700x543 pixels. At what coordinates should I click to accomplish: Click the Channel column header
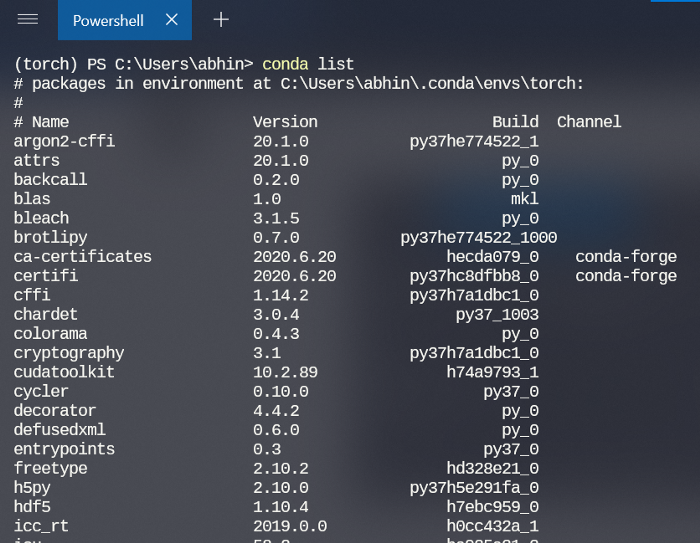coord(589,122)
